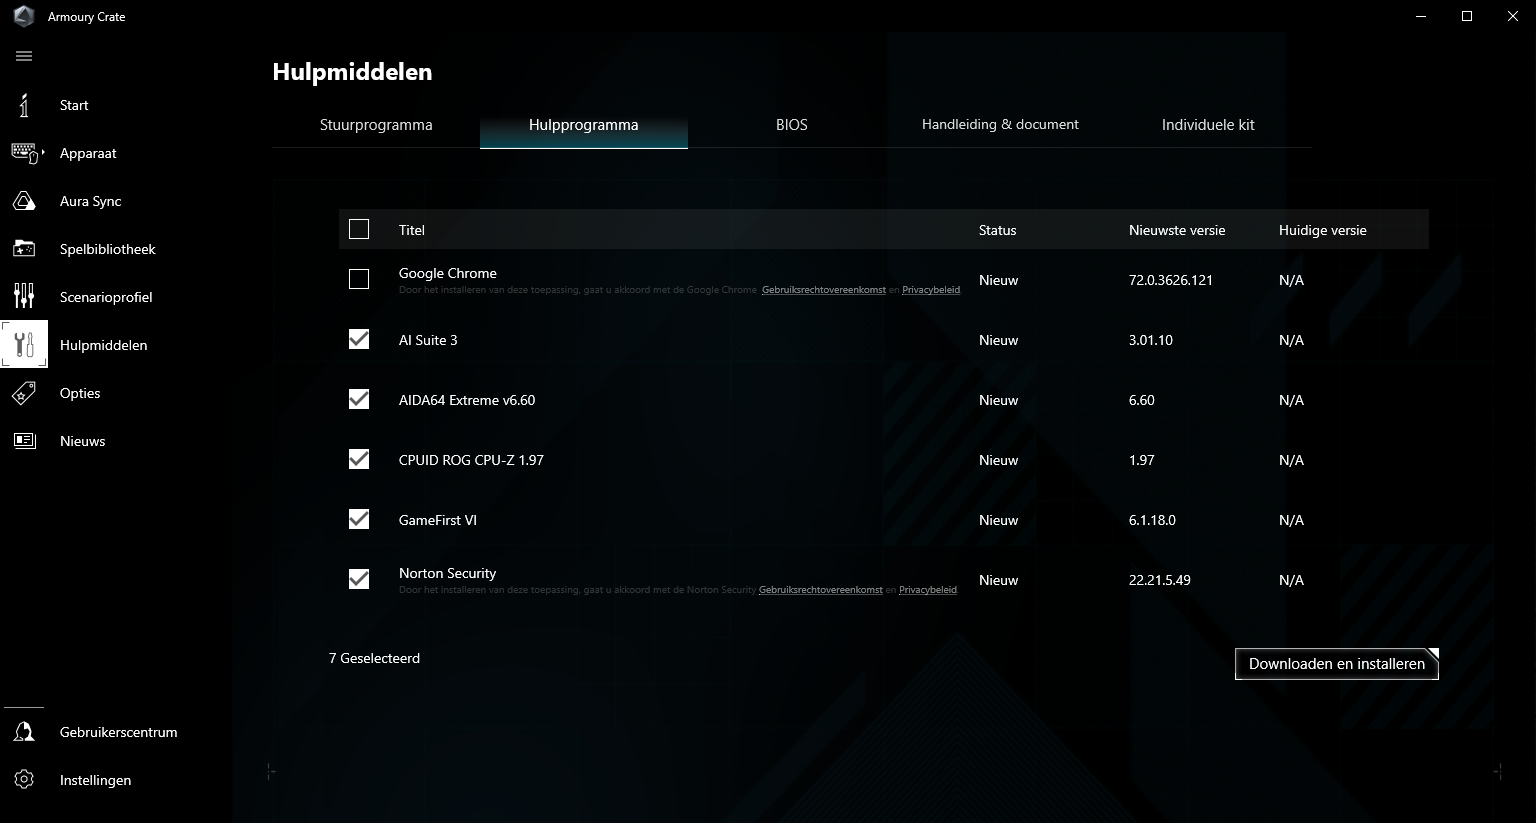The image size is (1536, 823).
Task: Click the AI Suite 3 title
Action: pos(428,340)
